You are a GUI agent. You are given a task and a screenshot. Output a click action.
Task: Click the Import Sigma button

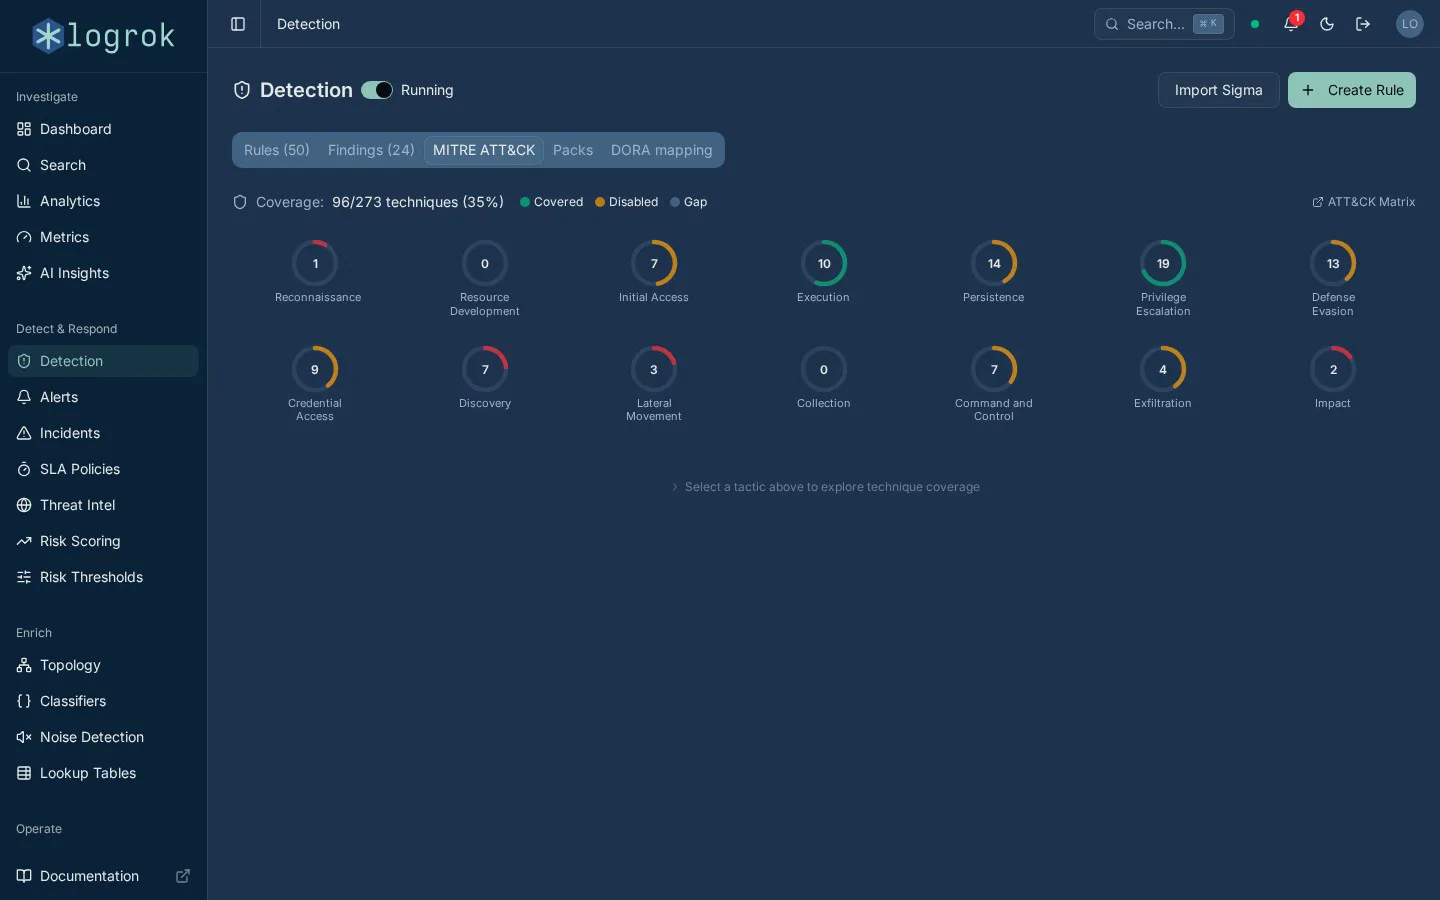point(1219,90)
